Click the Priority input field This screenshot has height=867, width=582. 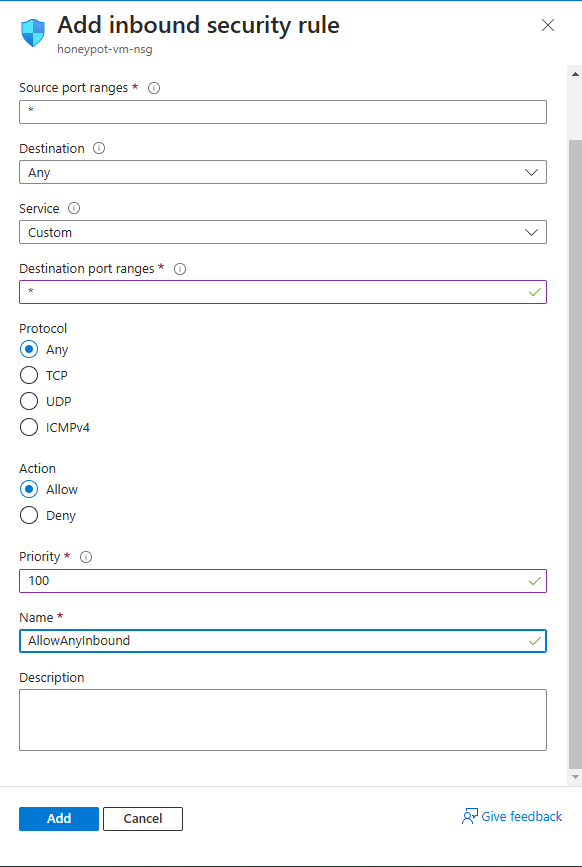click(283, 581)
